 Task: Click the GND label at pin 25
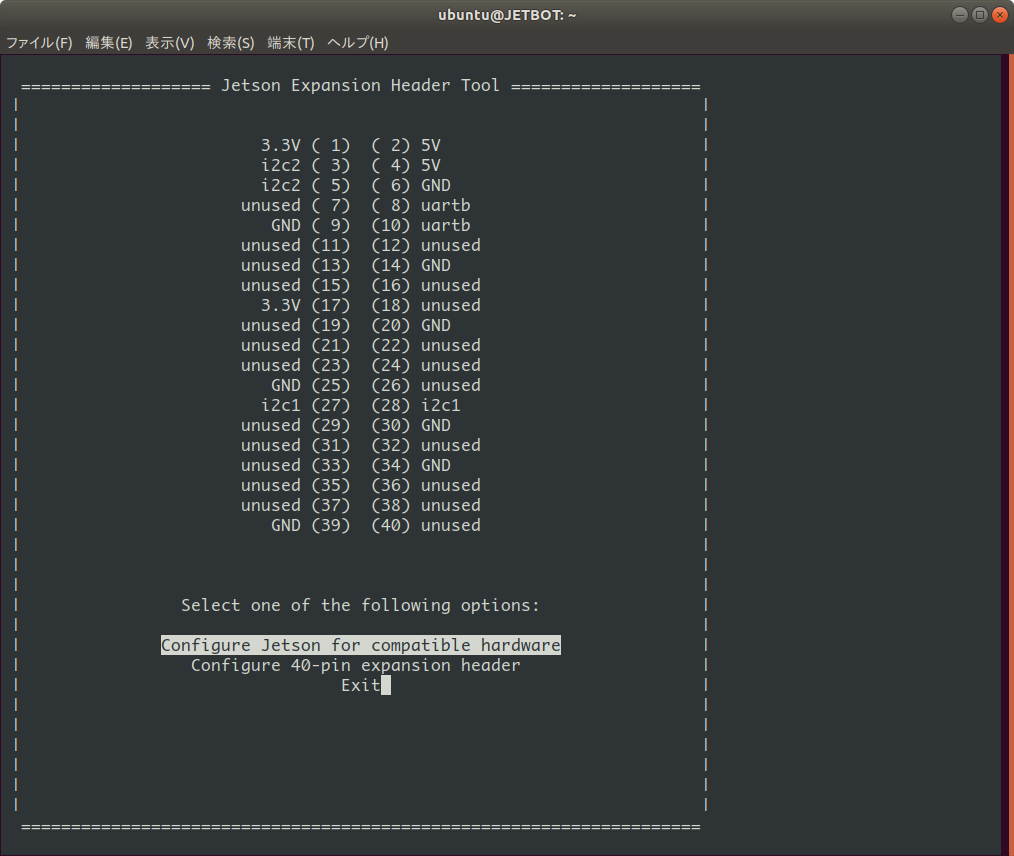click(286, 386)
